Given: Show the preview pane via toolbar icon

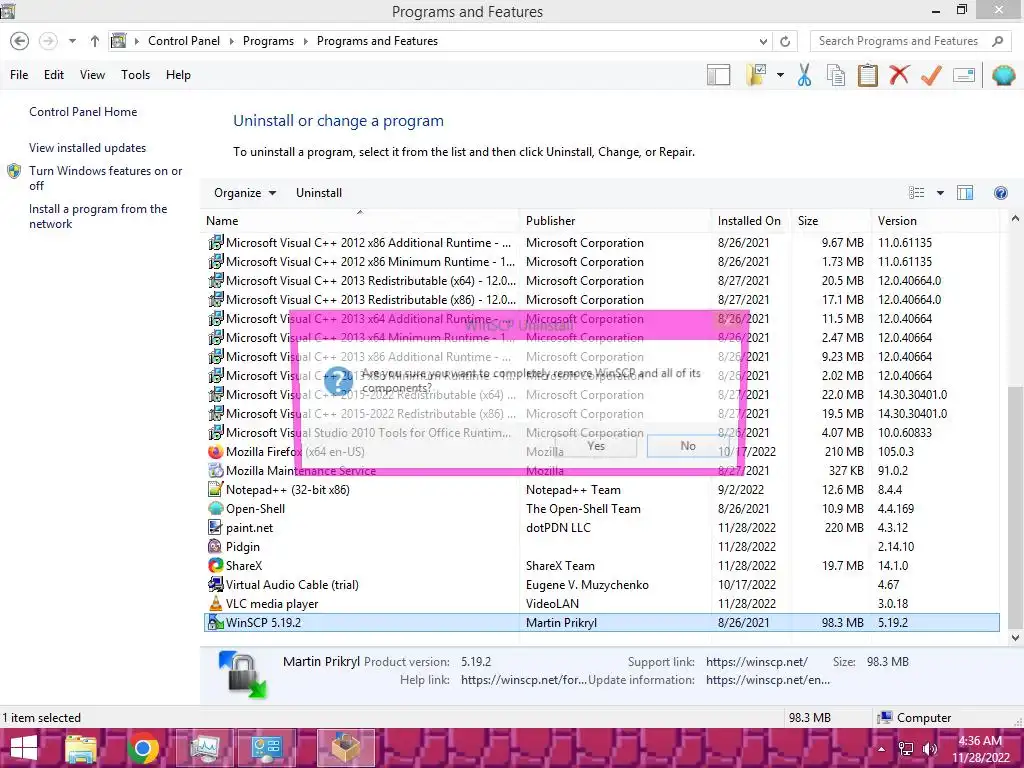Looking at the screenshot, I should pos(965,193).
